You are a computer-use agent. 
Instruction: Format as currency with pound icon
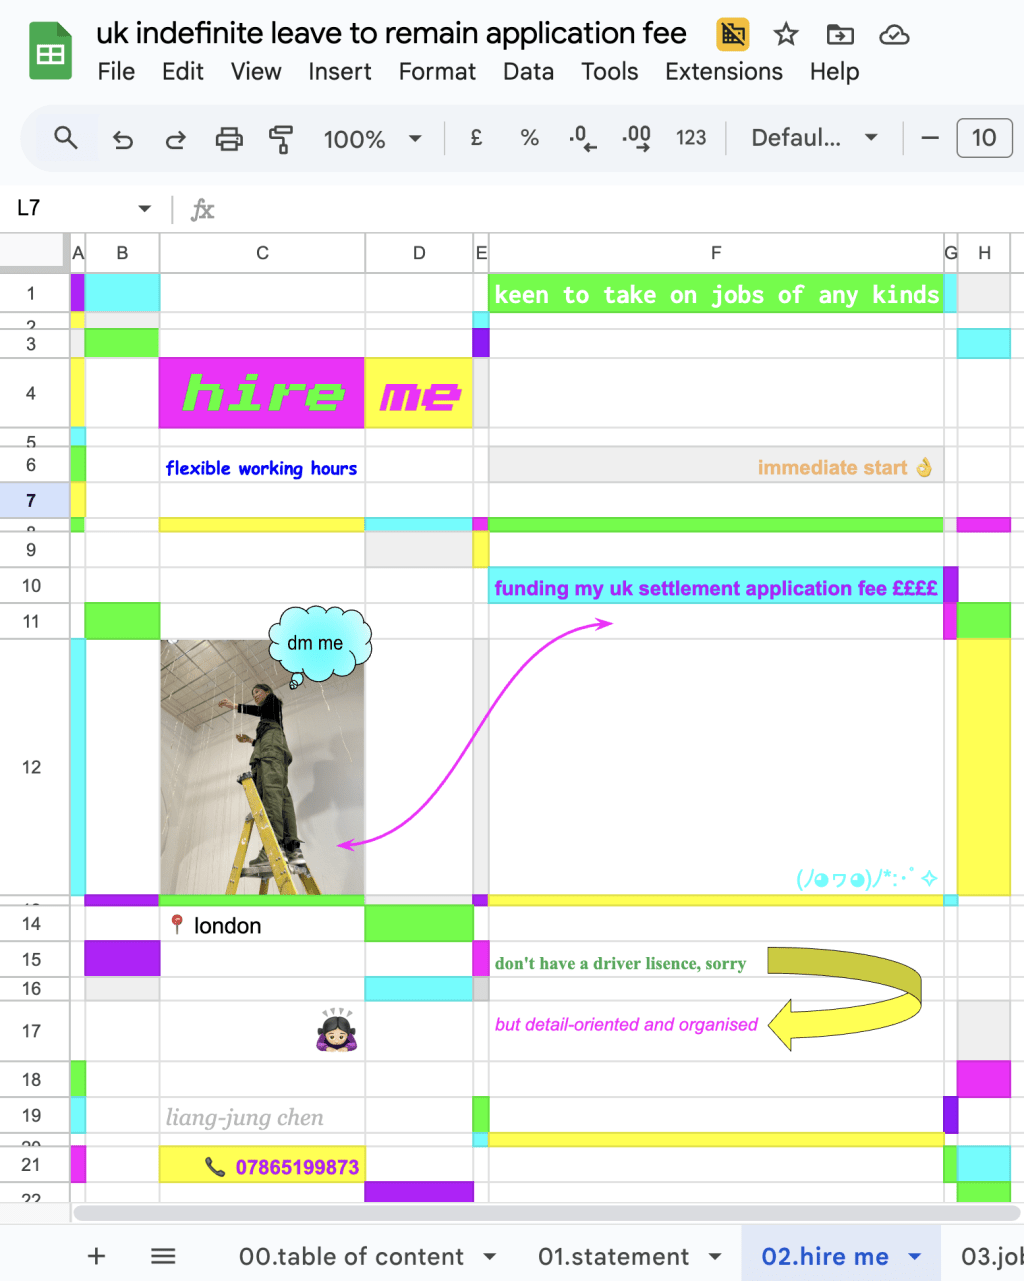476,138
